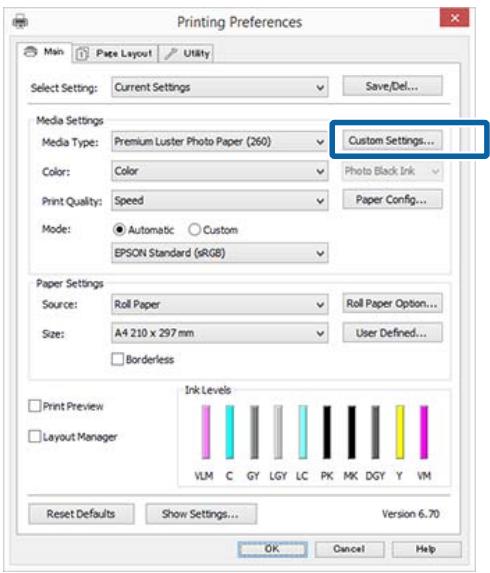Click the Version 6.70 text
Viewport: 490px width, 573px height.
click(411, 514)
